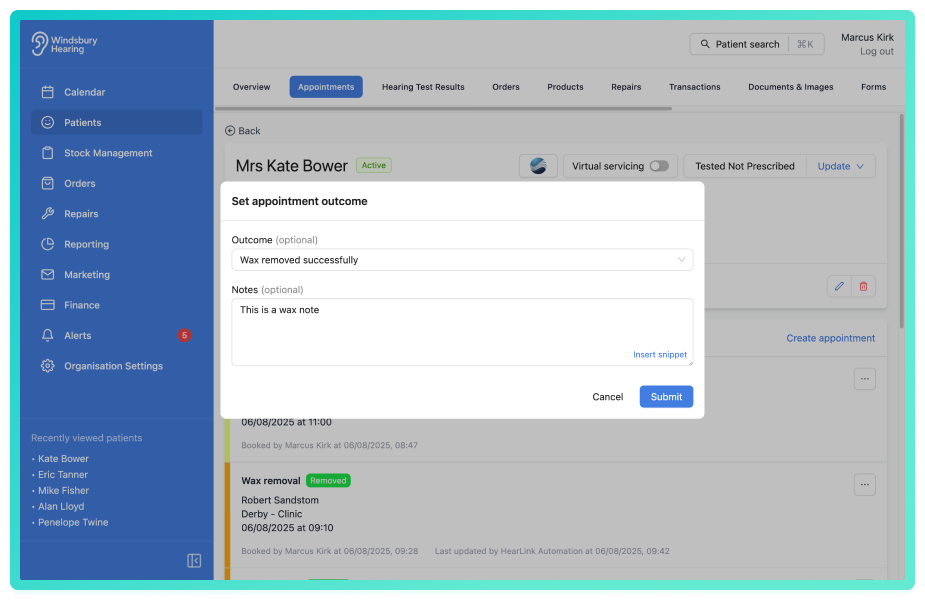Click into the Notes text area
Viewport: 925px width, 600px height.
462,332
